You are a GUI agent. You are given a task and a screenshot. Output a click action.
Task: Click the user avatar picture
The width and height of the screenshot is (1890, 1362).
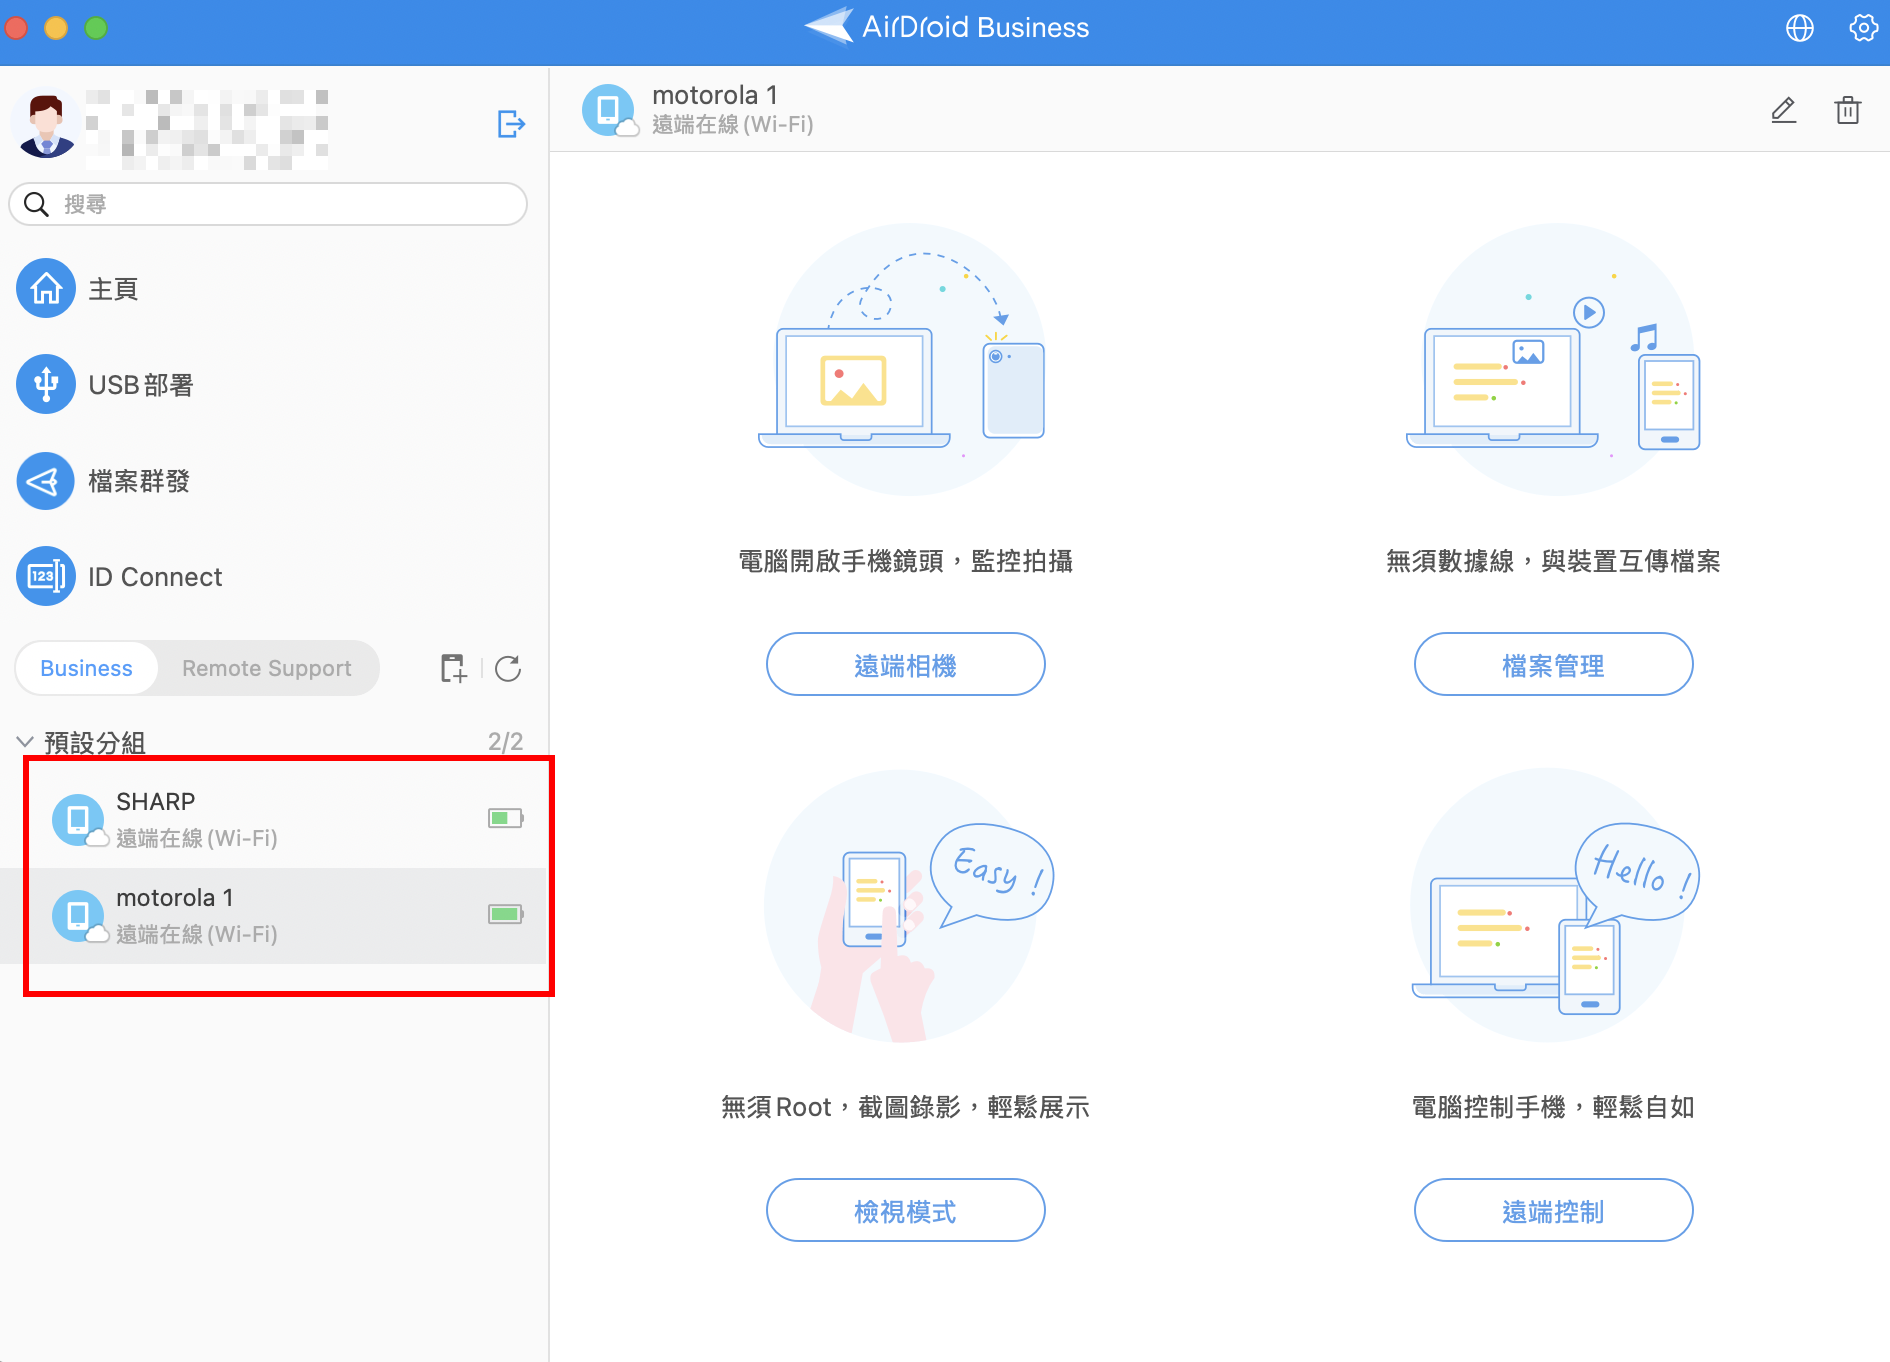click(x=46, y=126)
